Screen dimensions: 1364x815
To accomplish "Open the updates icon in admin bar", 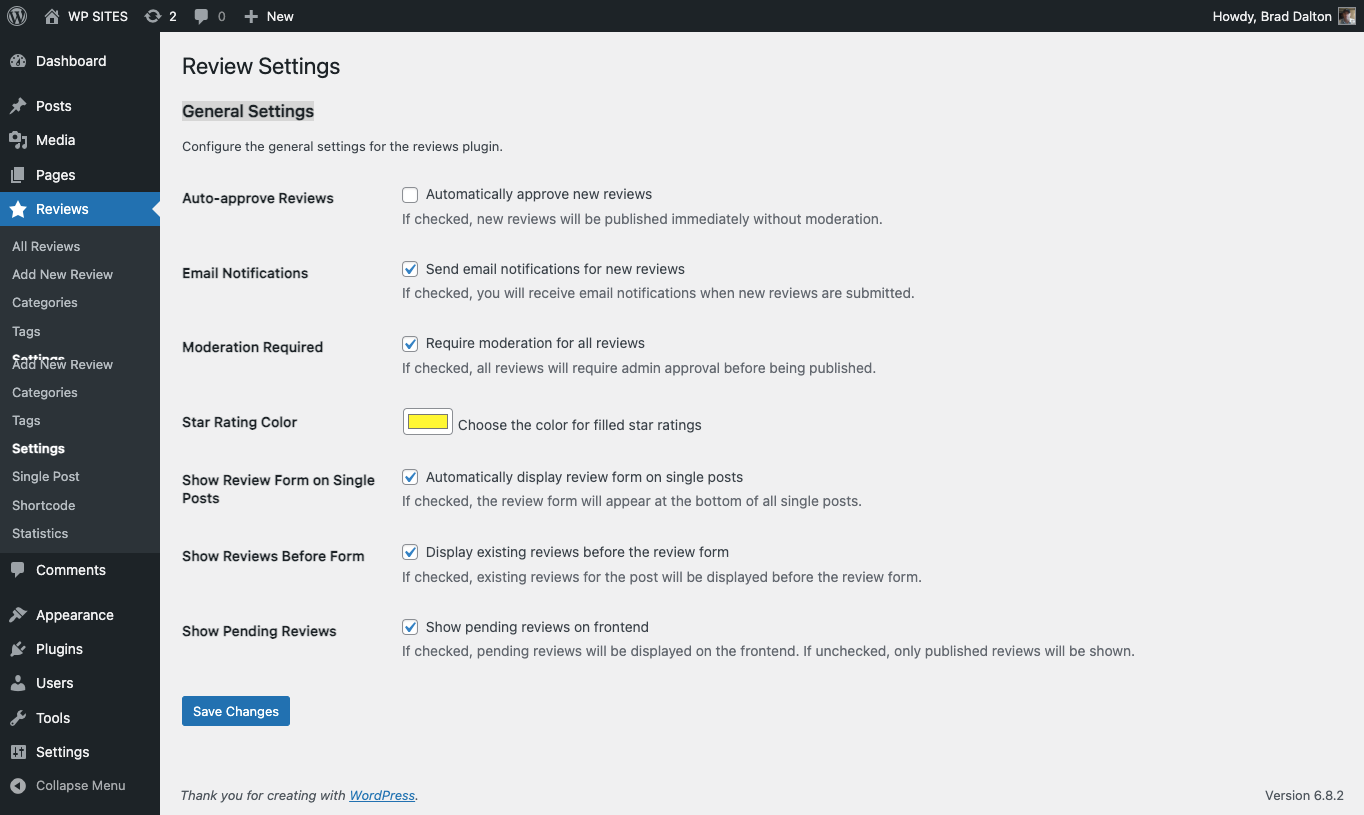I will (x=153, y=16).
